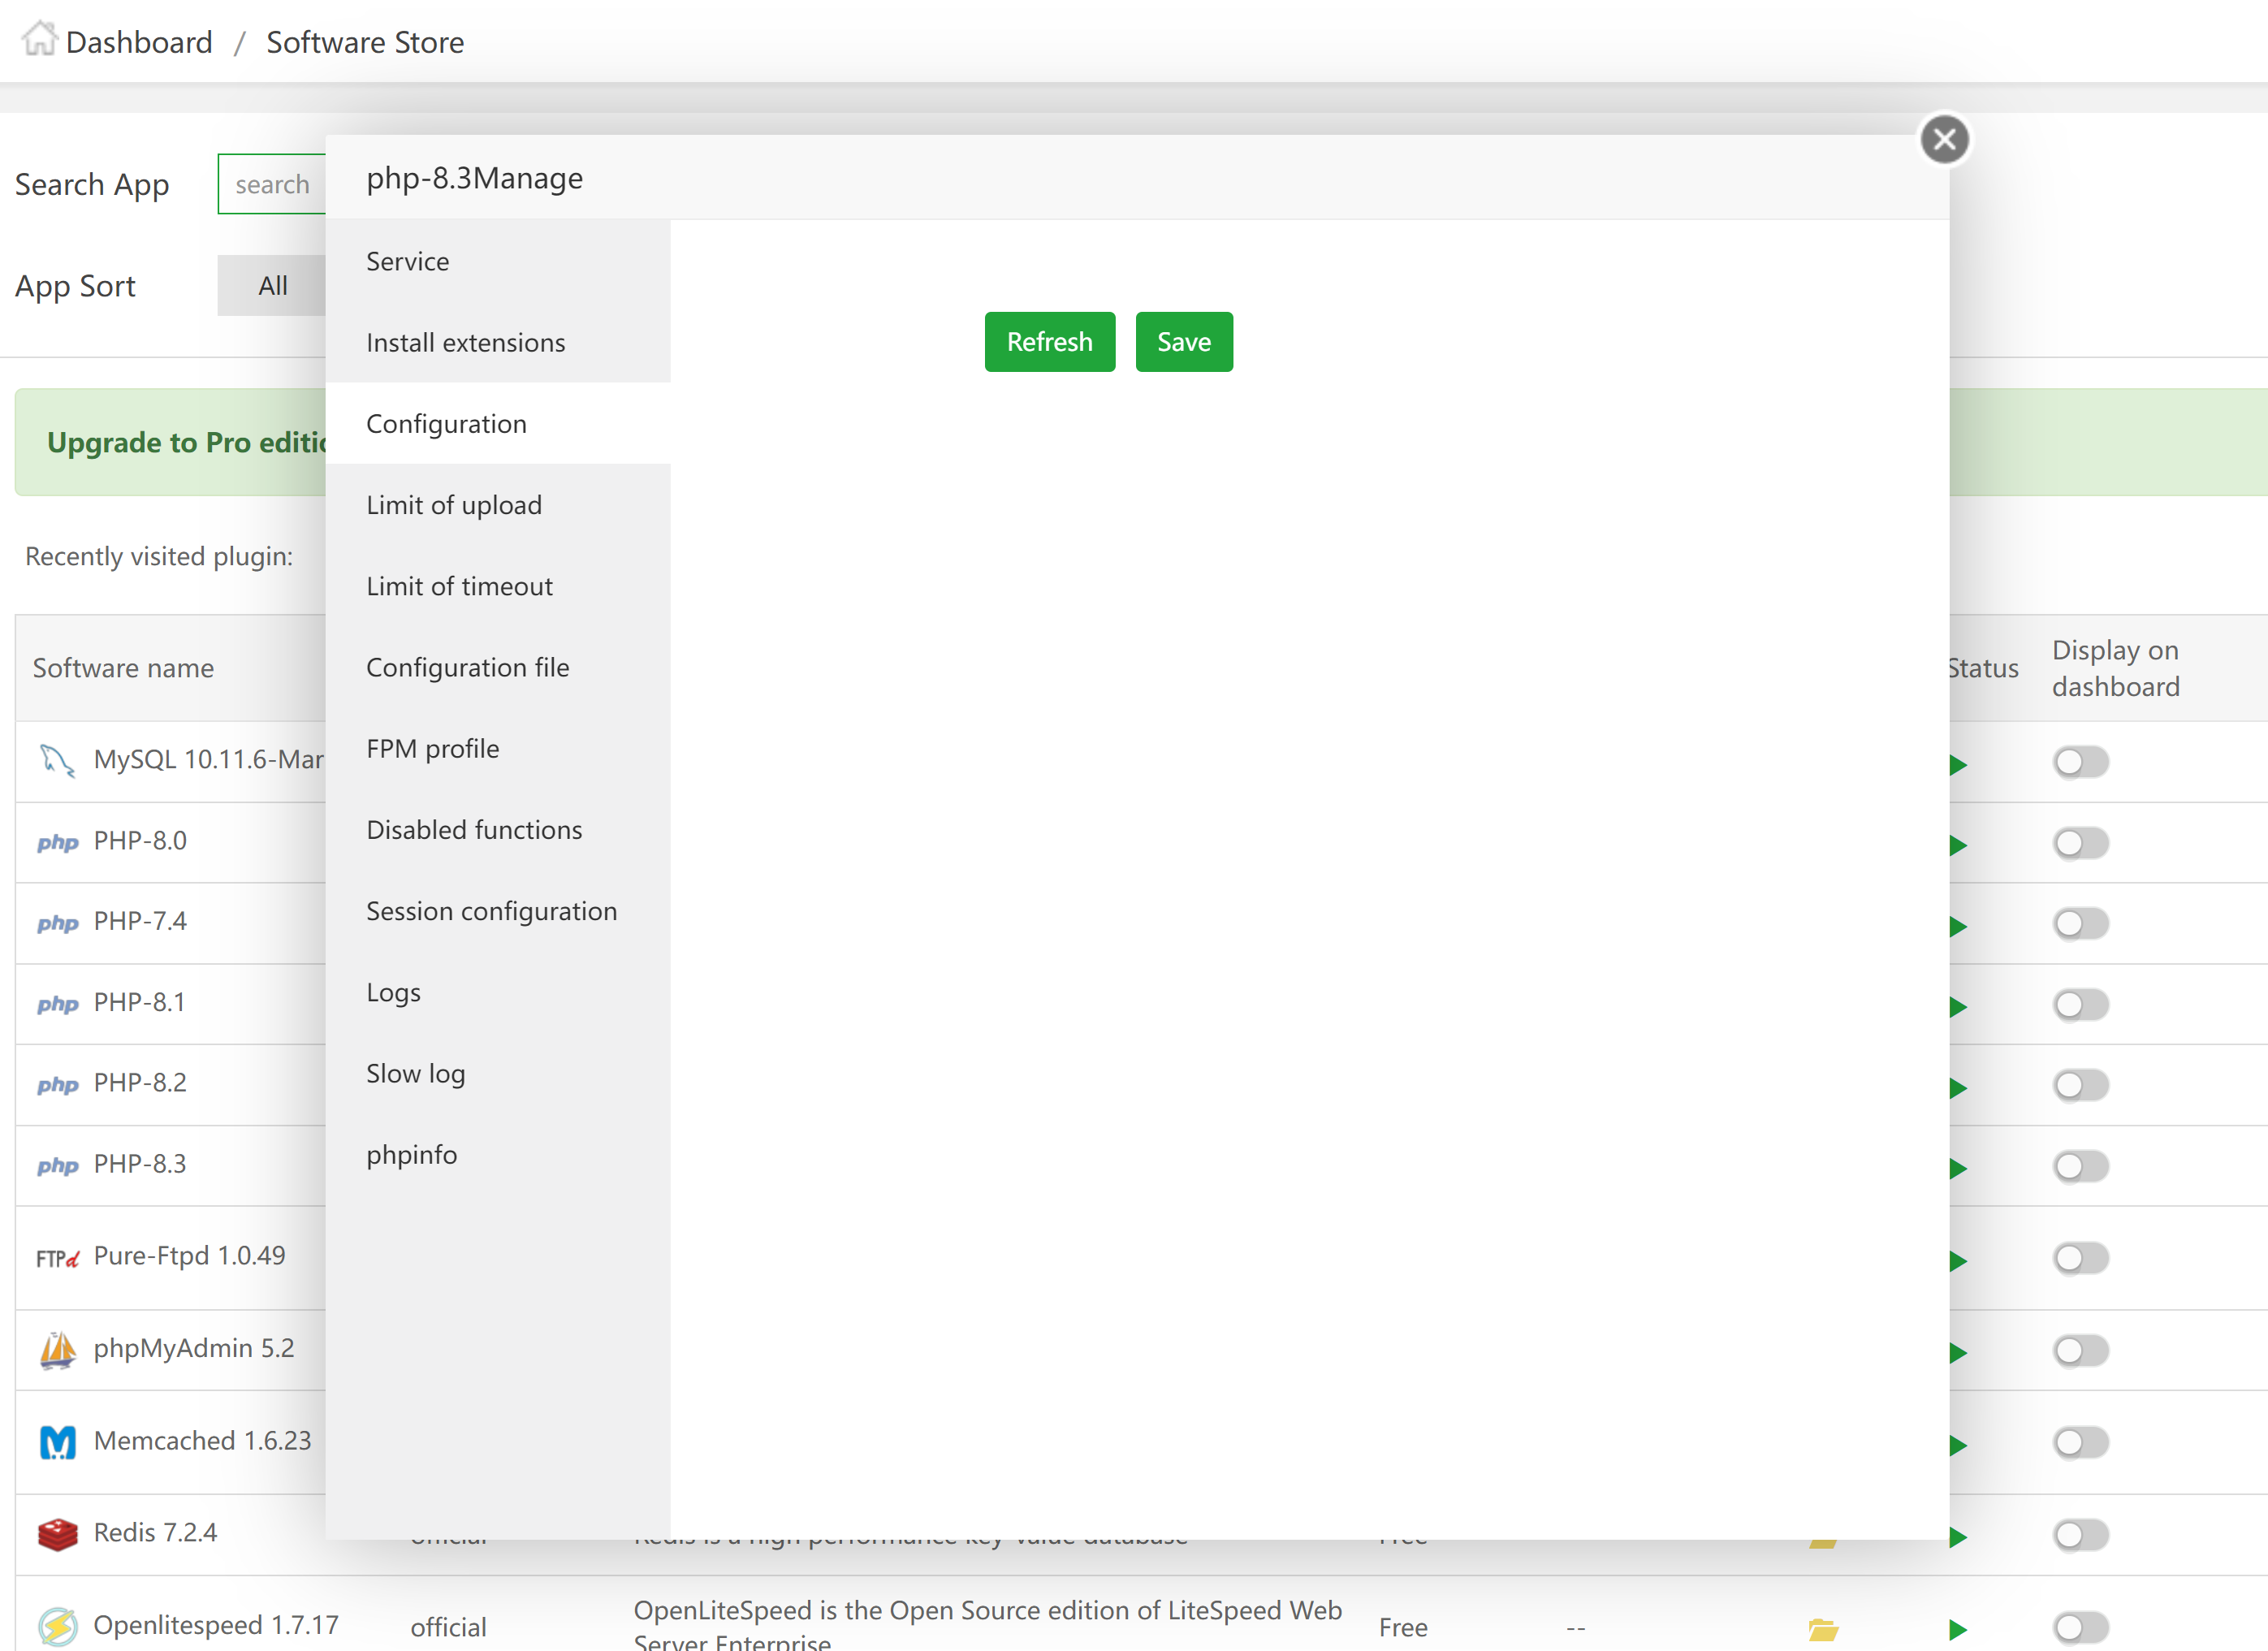Click the phpMyAdmin sailboat icon
Screen dimensions: 2268x1651
(x=57, y=1350)
